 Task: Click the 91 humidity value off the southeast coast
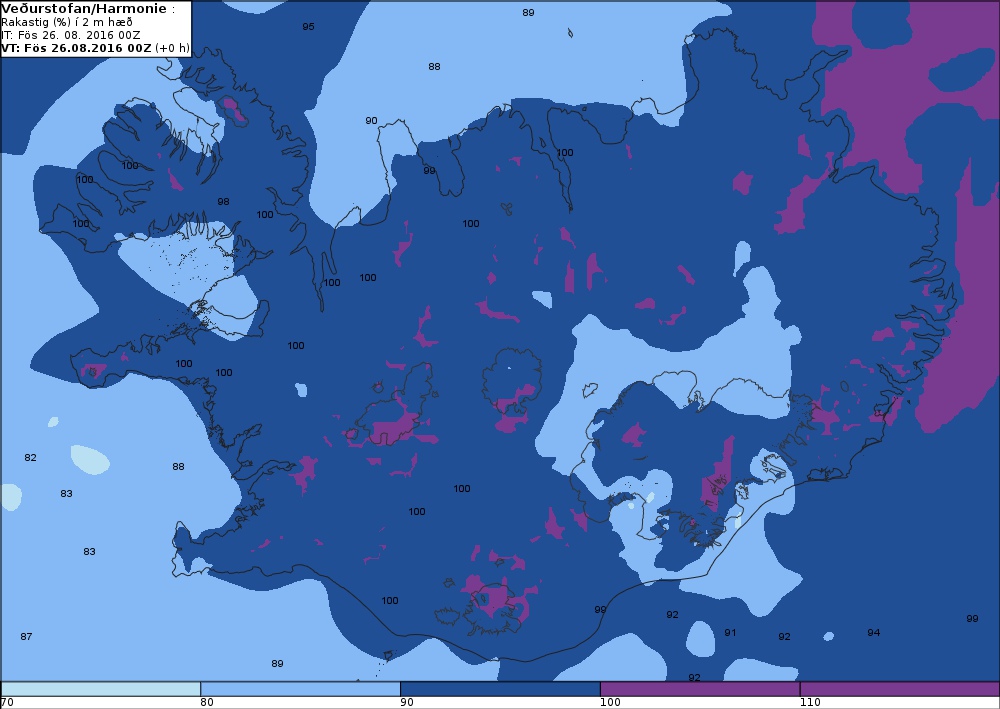pyautogui.click(x=730, y=632)
